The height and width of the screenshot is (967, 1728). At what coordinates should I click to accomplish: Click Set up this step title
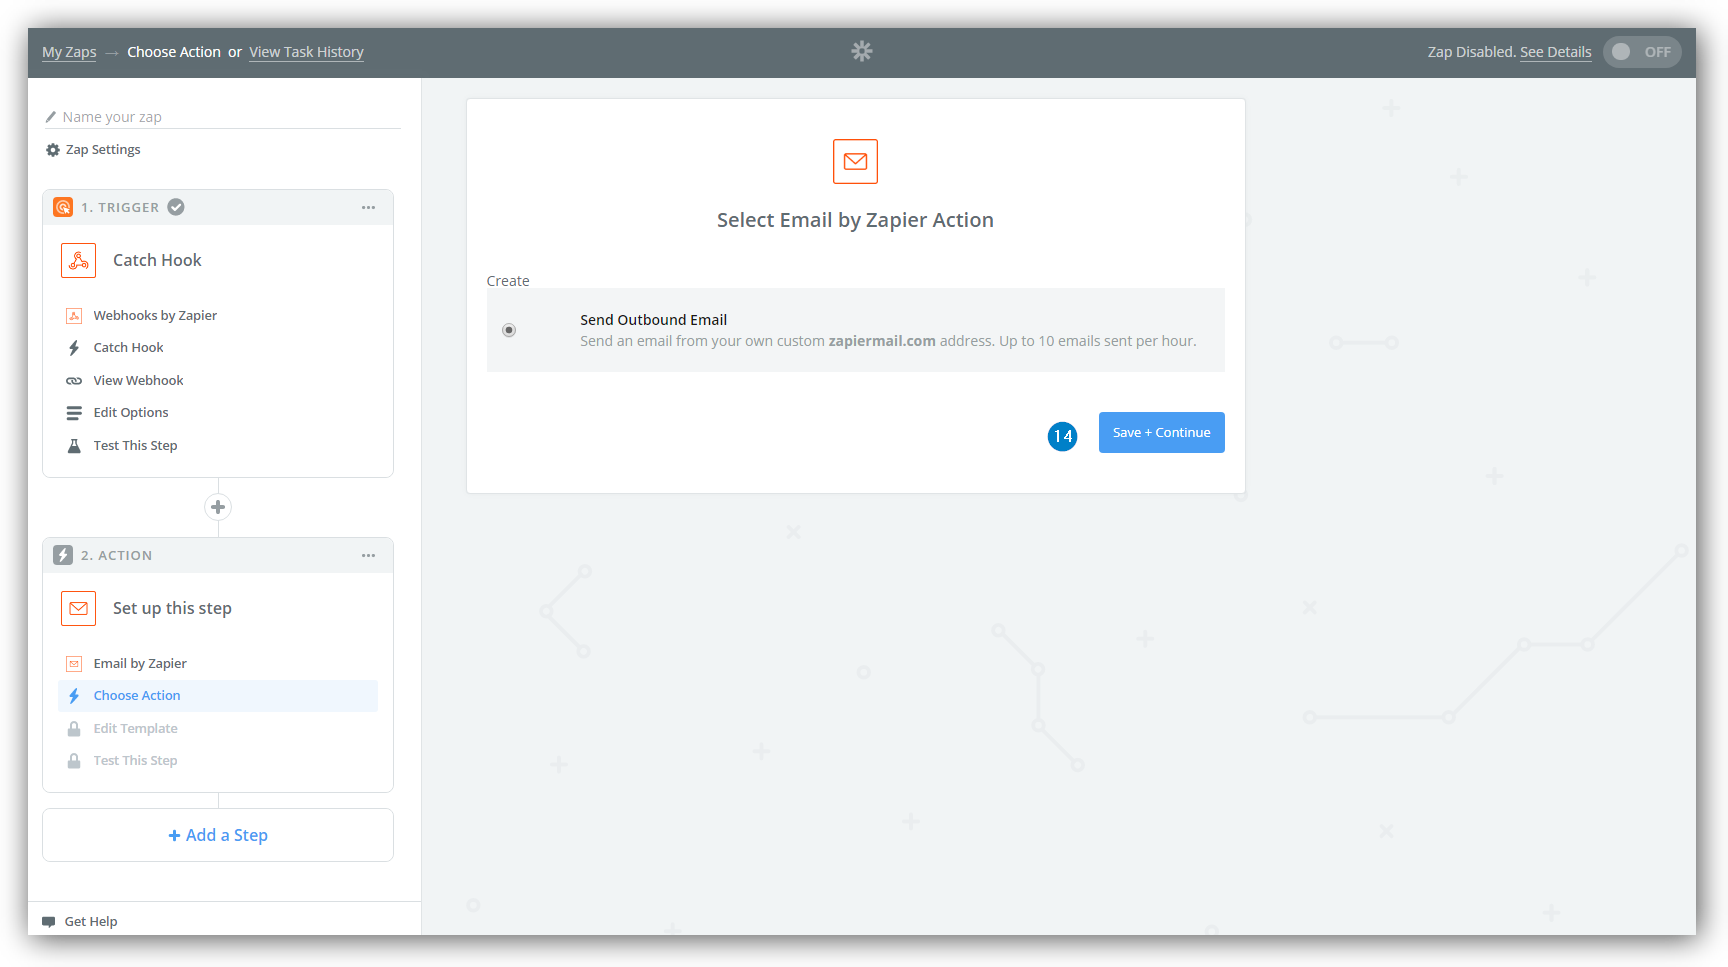pyautogui.click(x=172, y=608)
